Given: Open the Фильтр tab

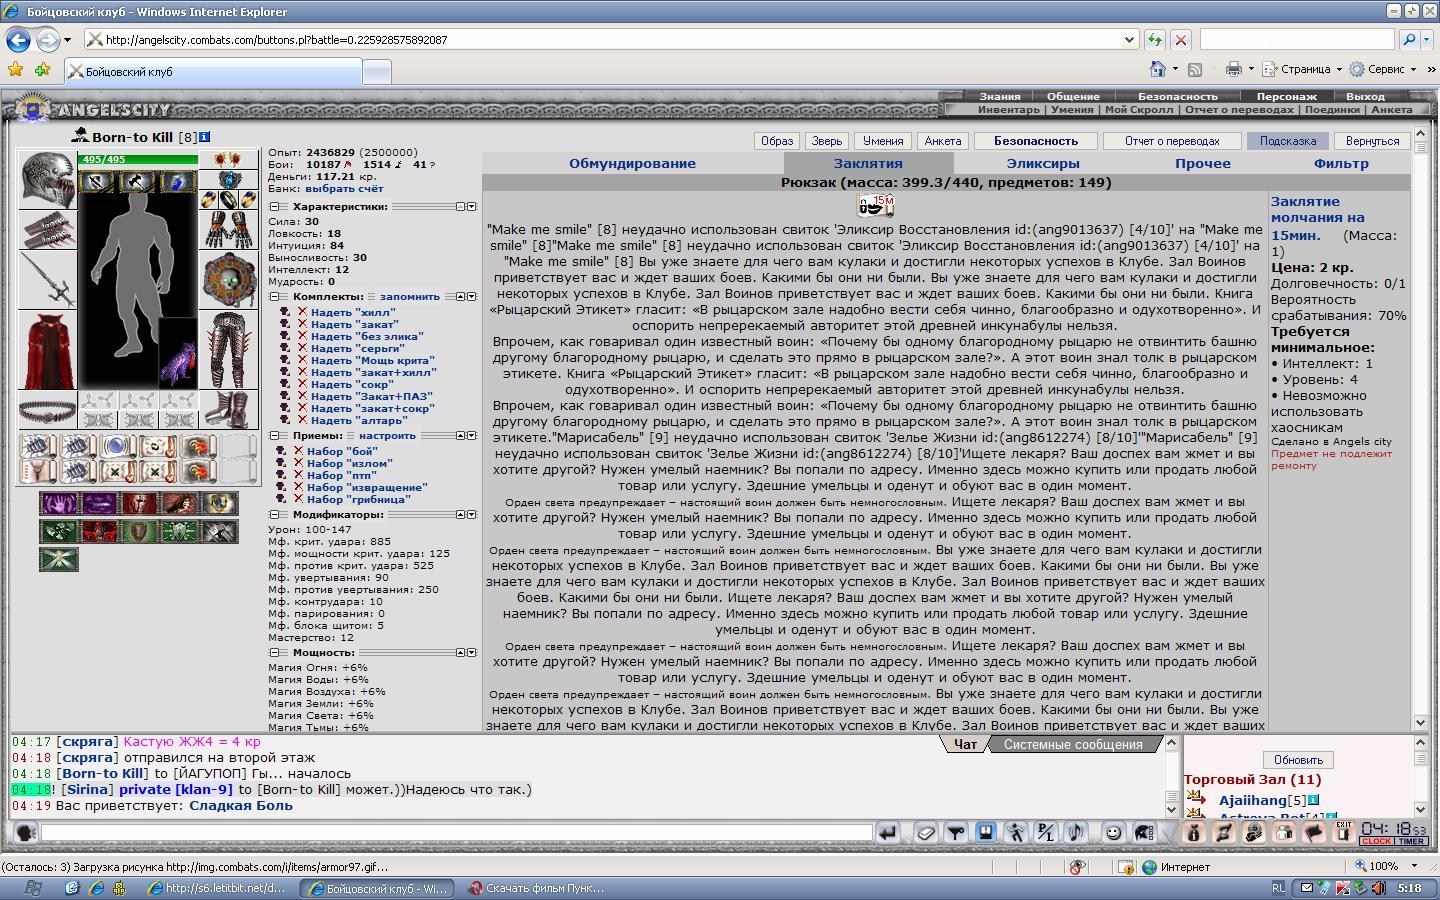Looking at the screenshot, I should [1341, 163].
